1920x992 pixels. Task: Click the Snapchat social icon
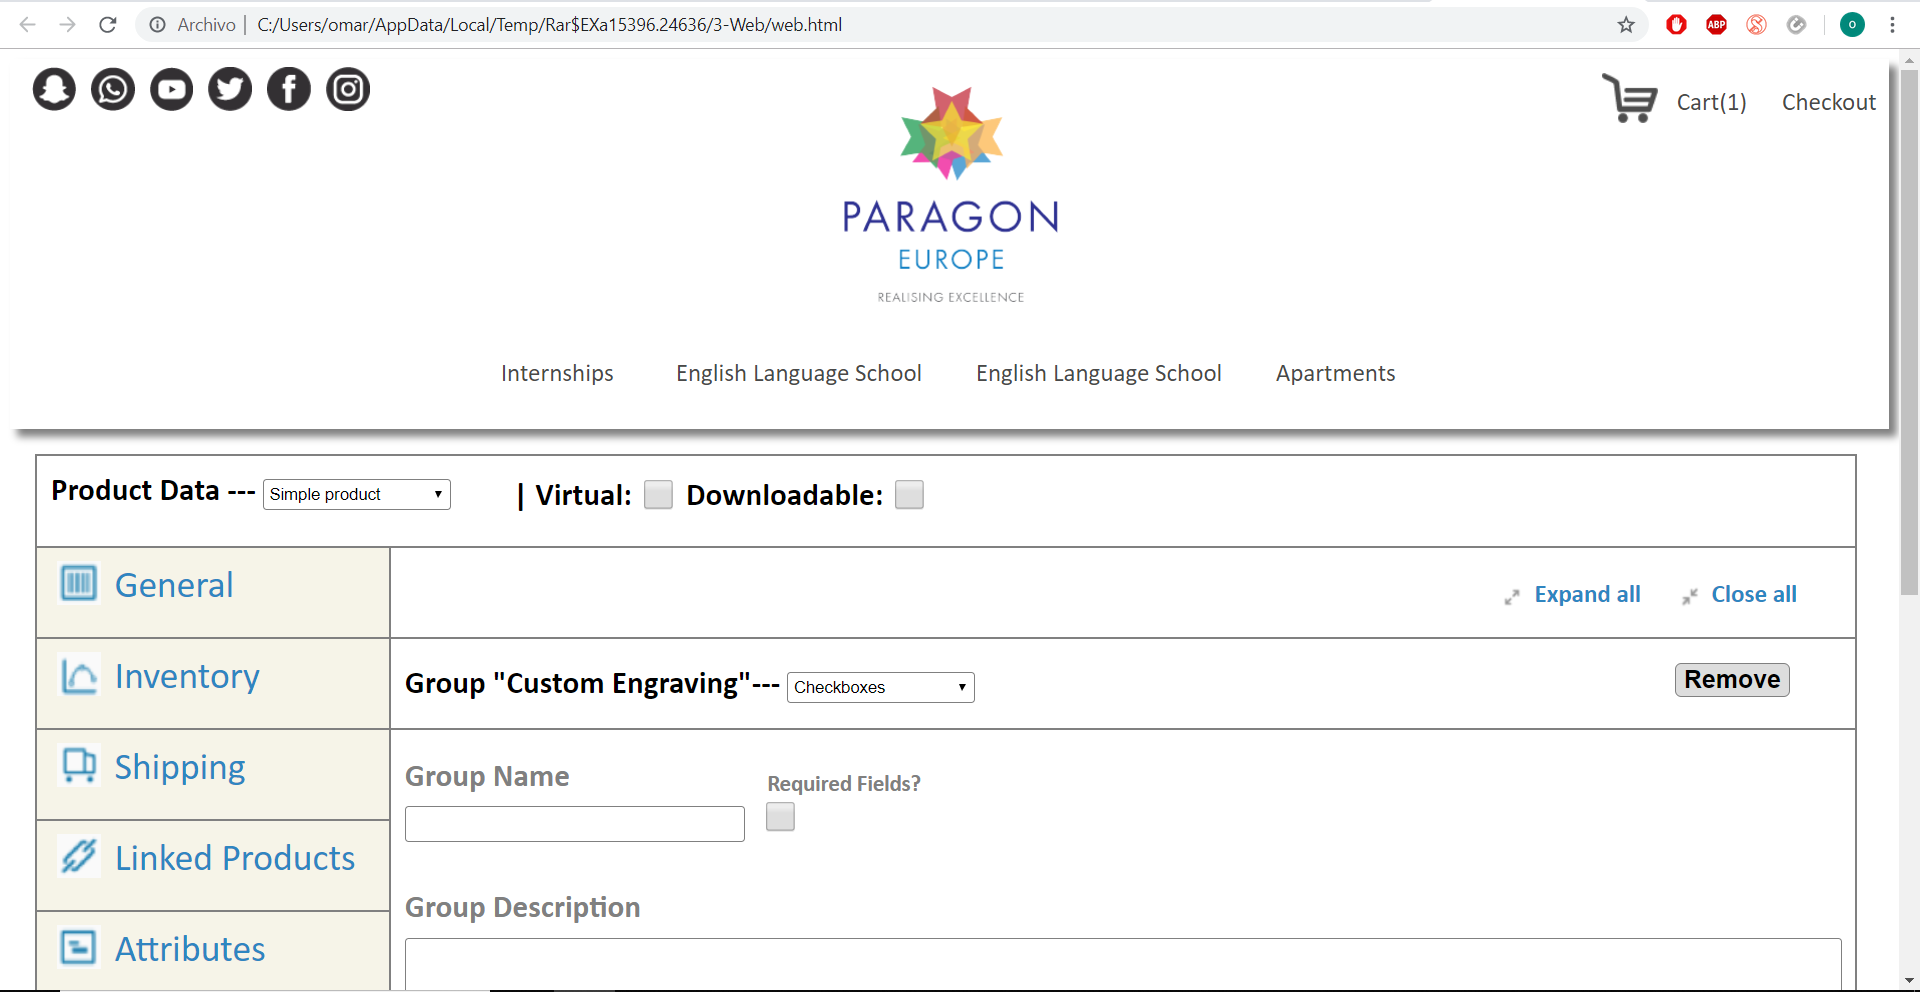tap(54, 89)
